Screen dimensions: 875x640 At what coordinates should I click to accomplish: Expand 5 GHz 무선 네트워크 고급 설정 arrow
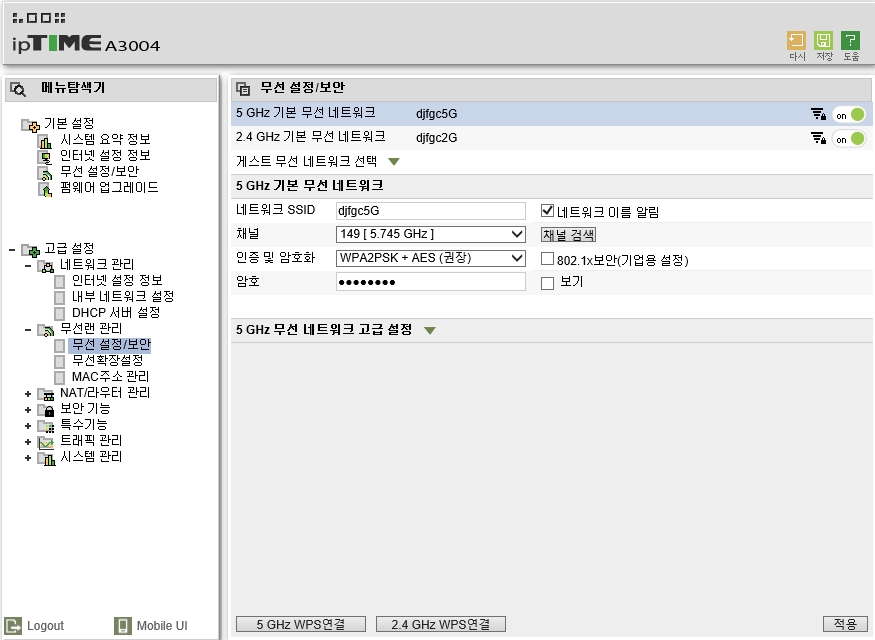pos(430,330)
